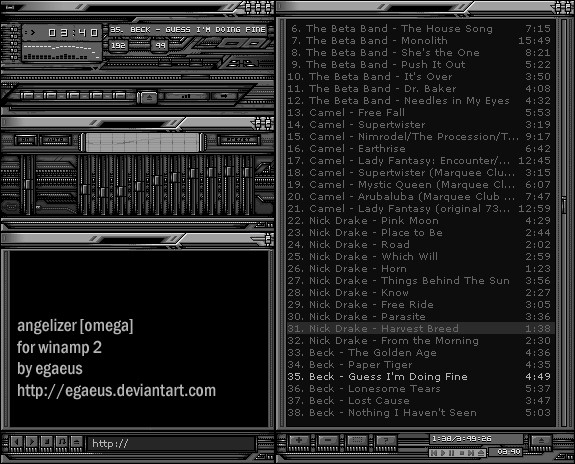Click the playlist mini Play button
This screenshot has width=575, height=464.
443,453
